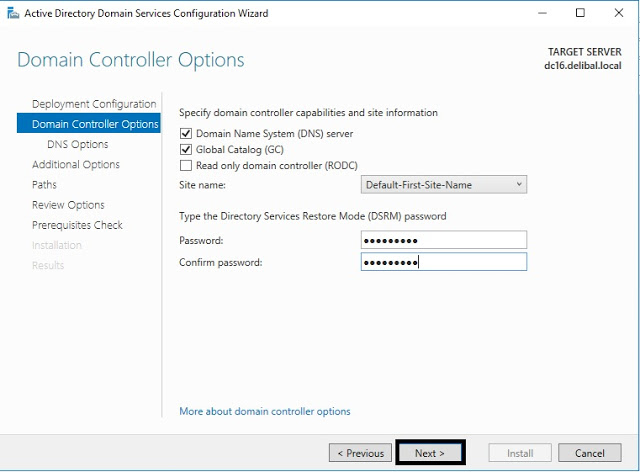Uncheck Domain Name System (DNS) server checkbox

[186, 134]
